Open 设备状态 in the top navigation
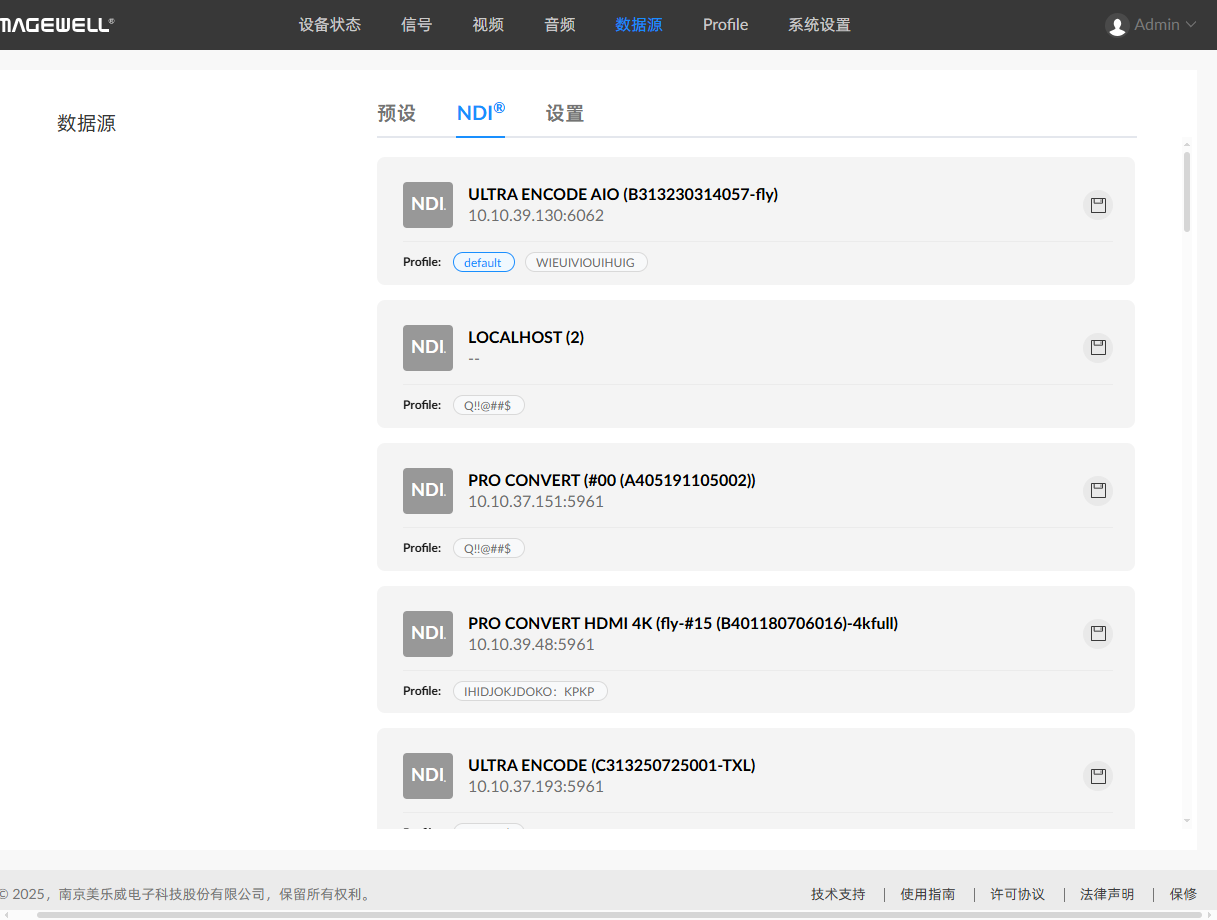 [x=329, y=25]
